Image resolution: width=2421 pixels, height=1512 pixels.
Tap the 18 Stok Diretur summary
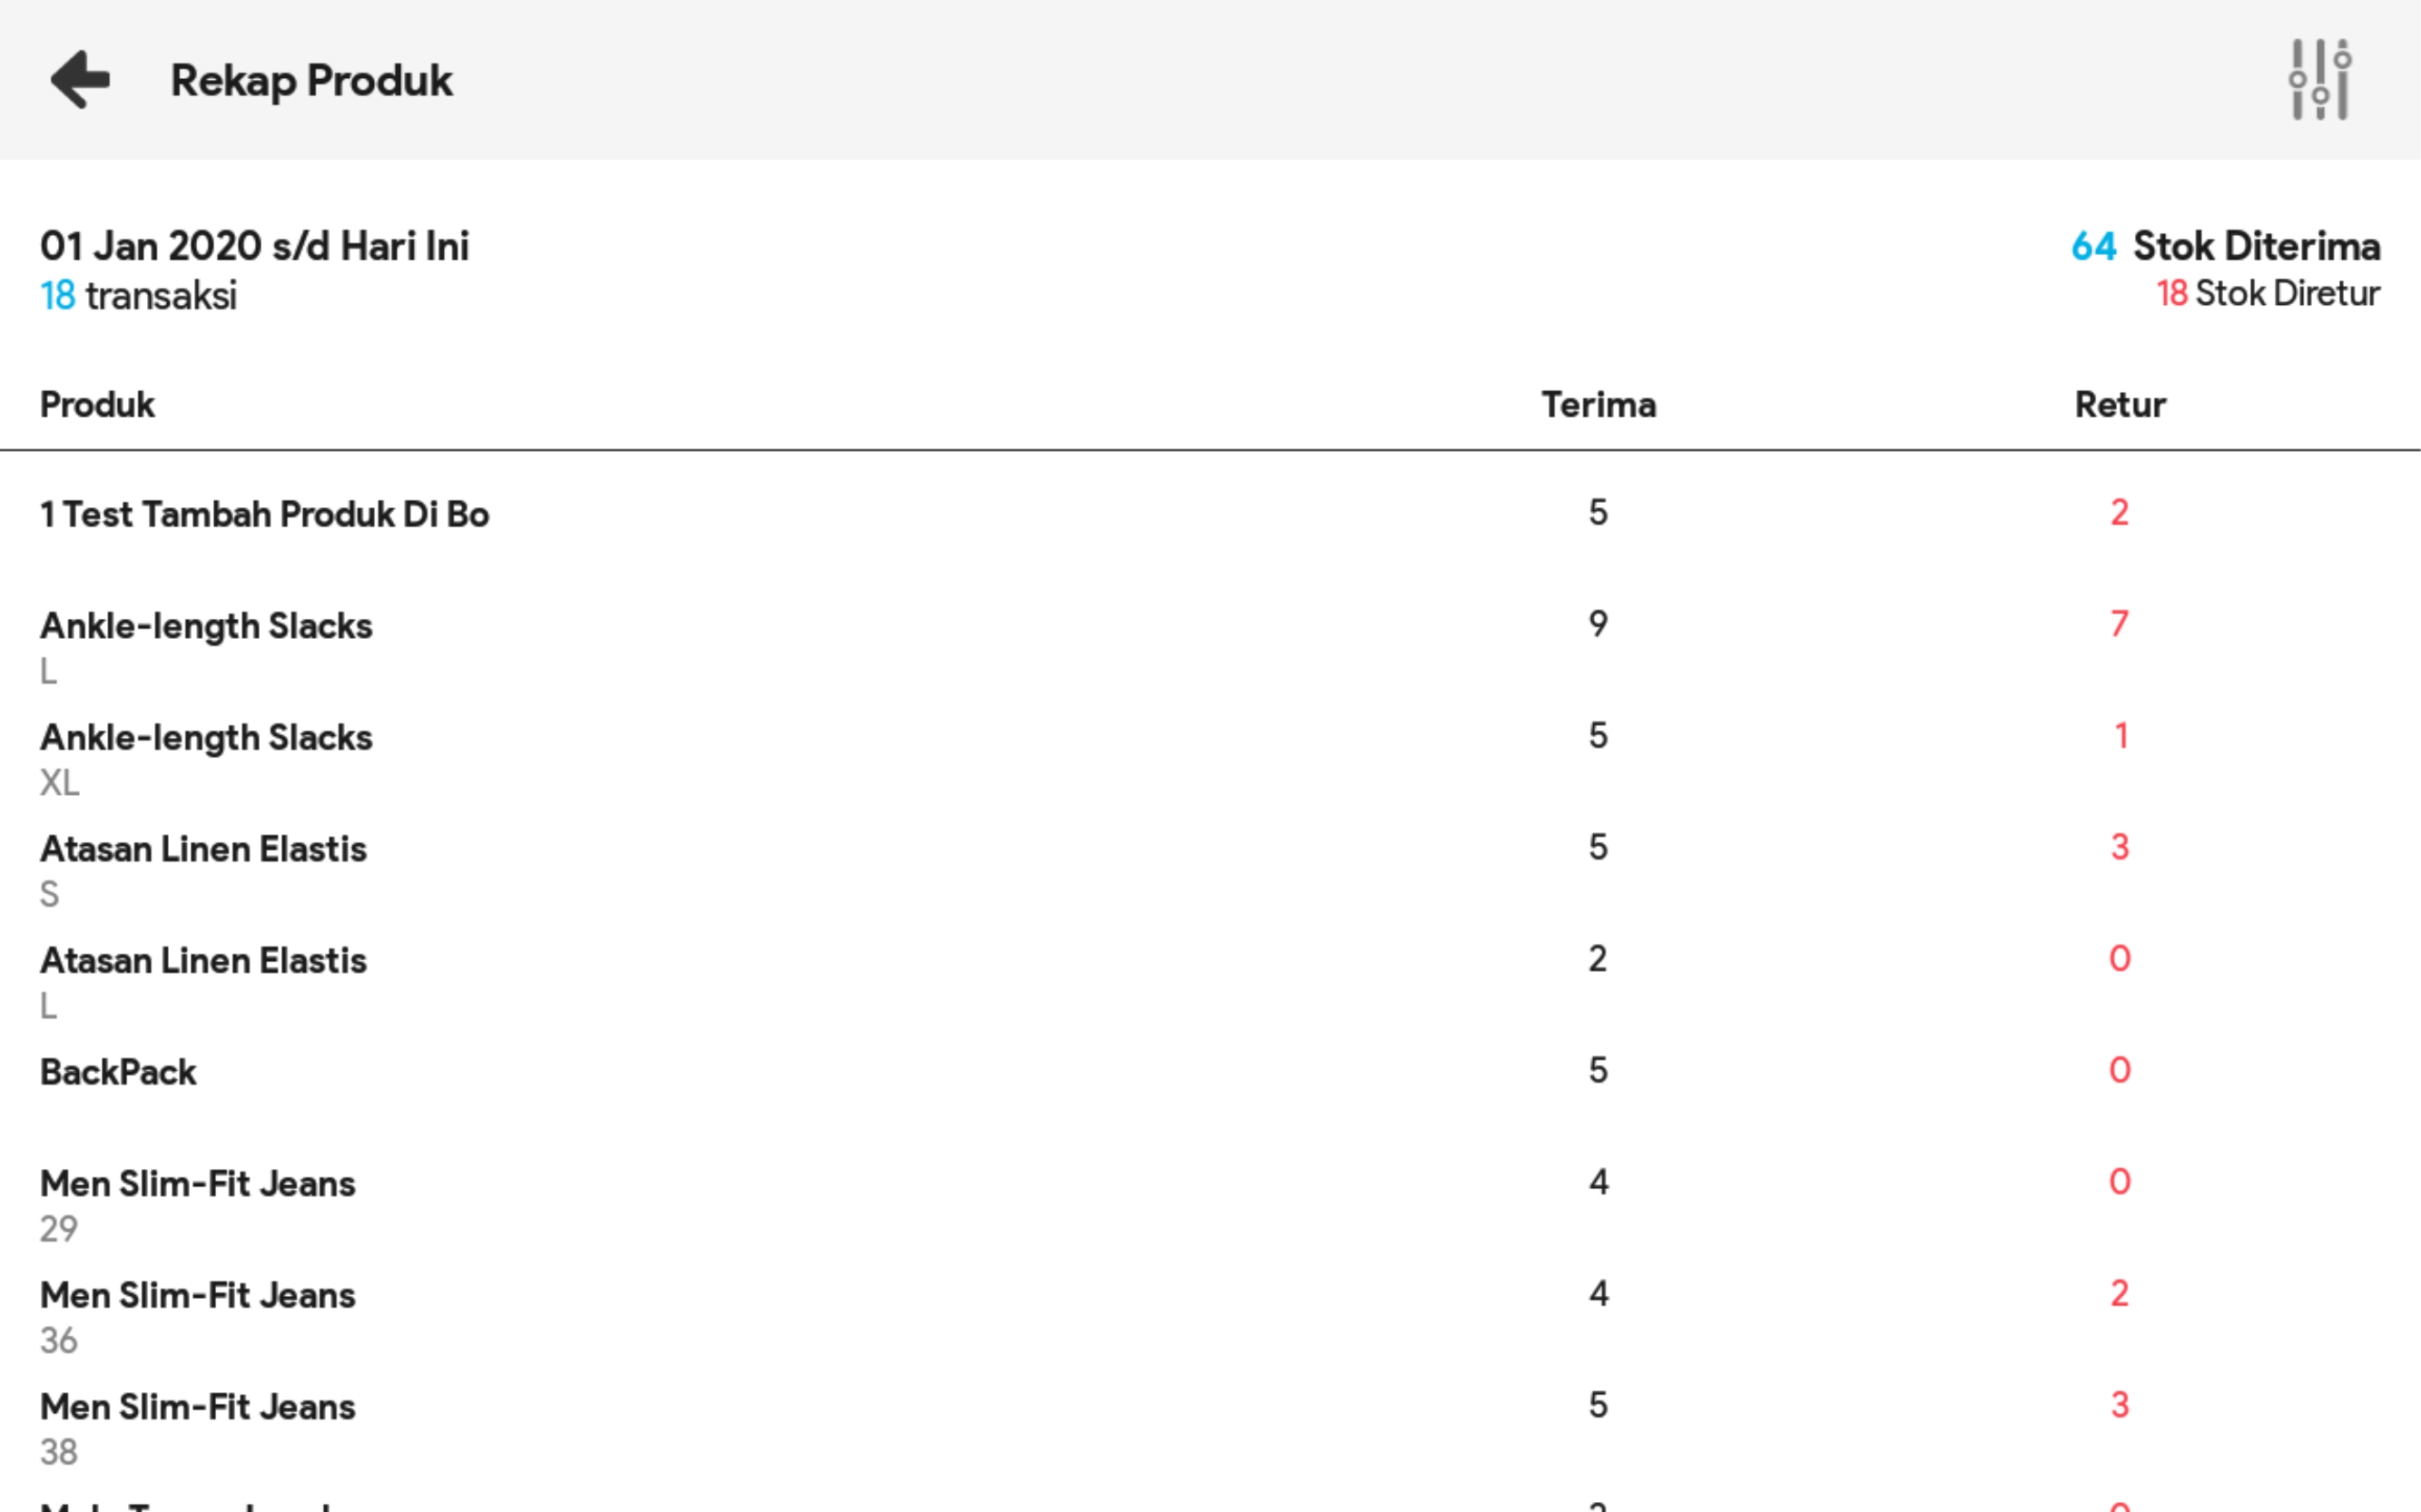[2267, 294]
